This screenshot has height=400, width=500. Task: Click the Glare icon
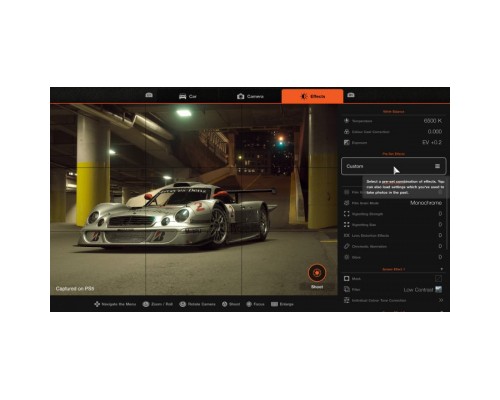click(x=347, y=257)
